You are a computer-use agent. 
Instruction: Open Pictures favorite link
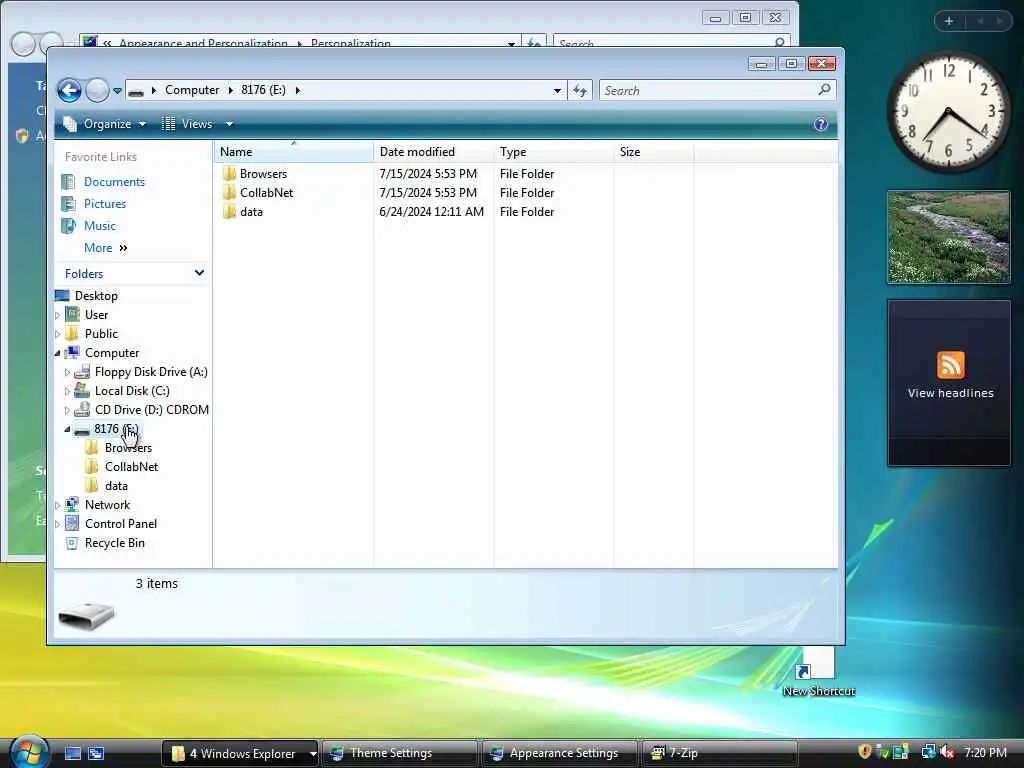coord(104,204)
